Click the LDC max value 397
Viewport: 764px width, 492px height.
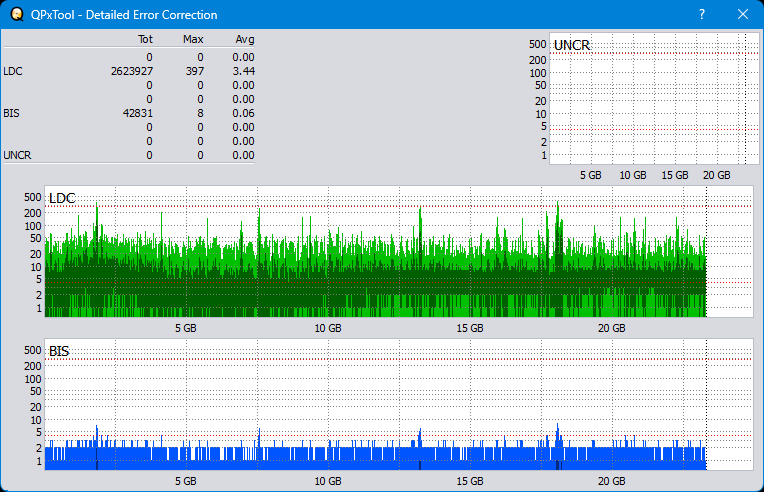194,71
